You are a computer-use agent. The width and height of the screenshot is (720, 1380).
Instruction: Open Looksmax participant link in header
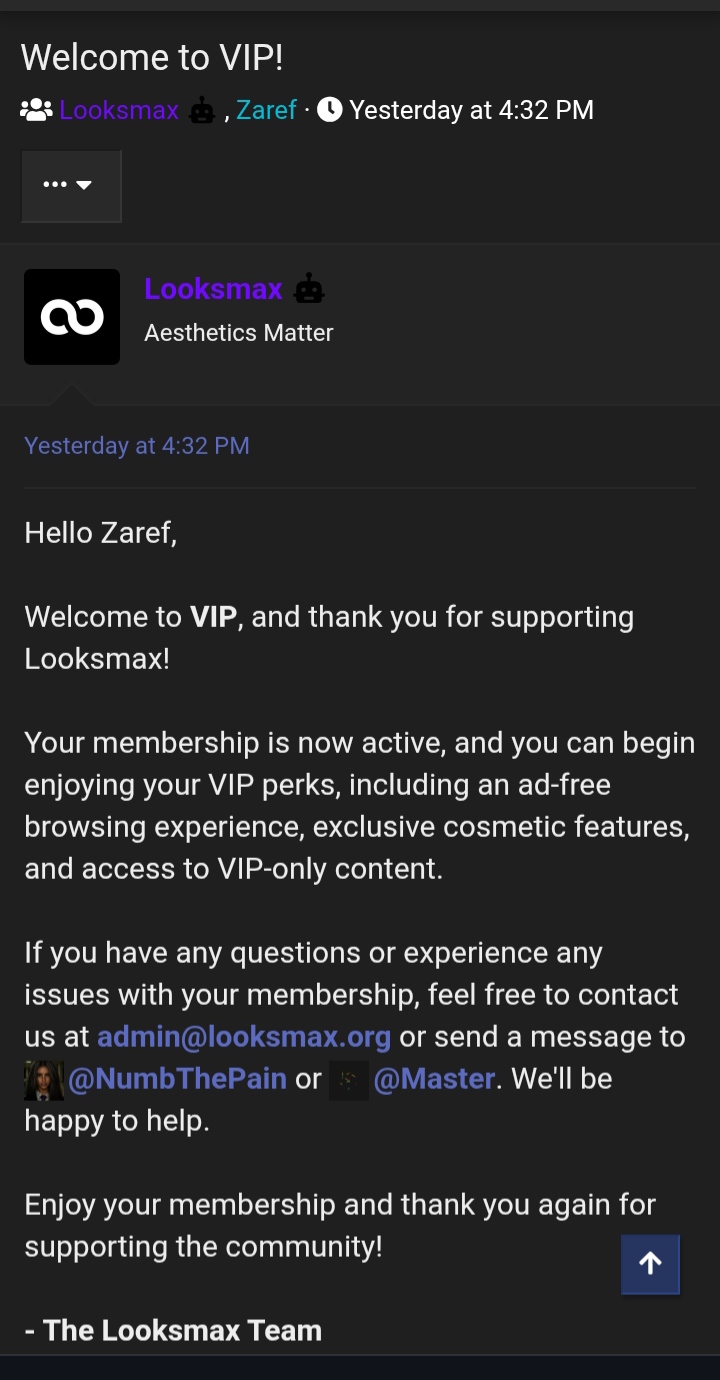[x=119, y=110]
